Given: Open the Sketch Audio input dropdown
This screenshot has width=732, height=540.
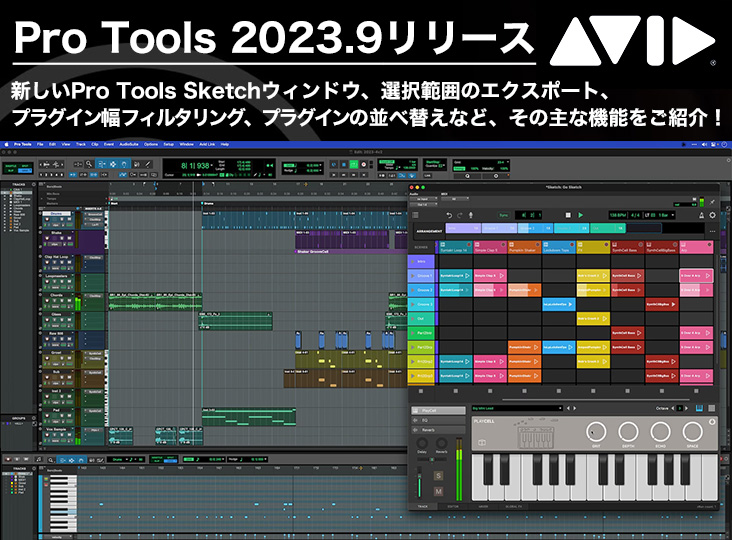Looking at the screenshot, I should 424,199.
